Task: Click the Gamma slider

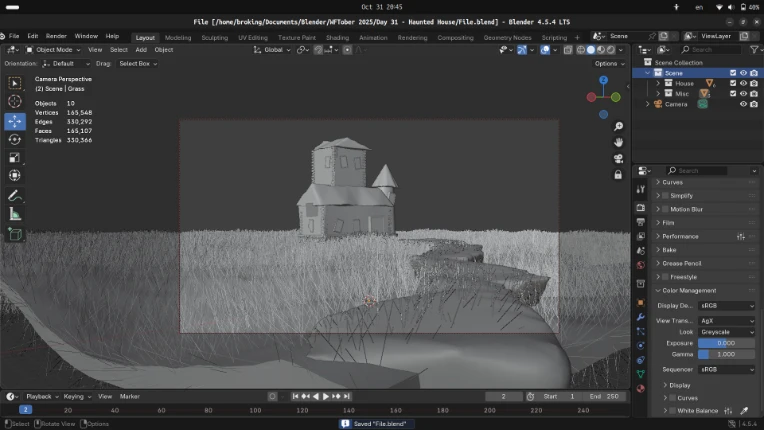Action: coord(726,355)
